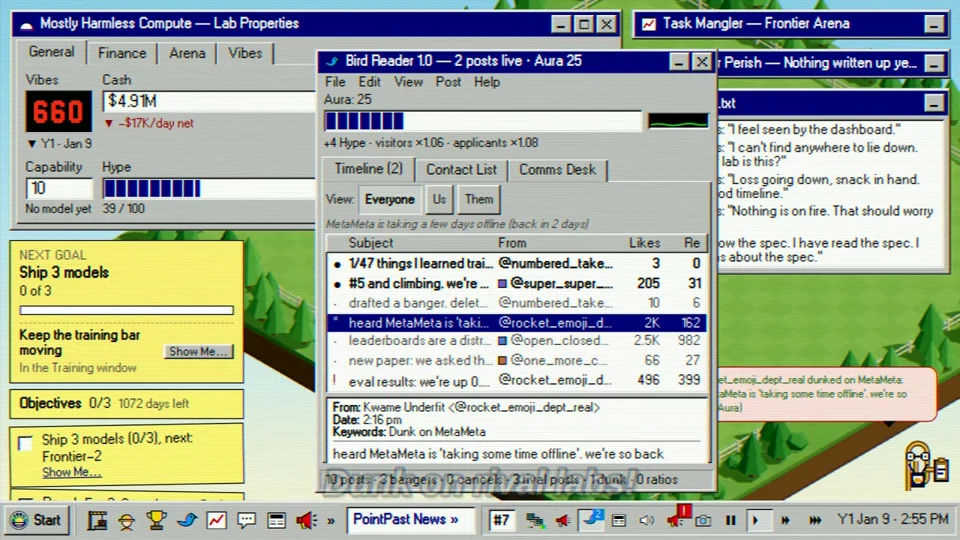The width and height of the screenshot is (960, 540).
Task: Open the Arena tab in Lab Properties
Action: (187, 53)
